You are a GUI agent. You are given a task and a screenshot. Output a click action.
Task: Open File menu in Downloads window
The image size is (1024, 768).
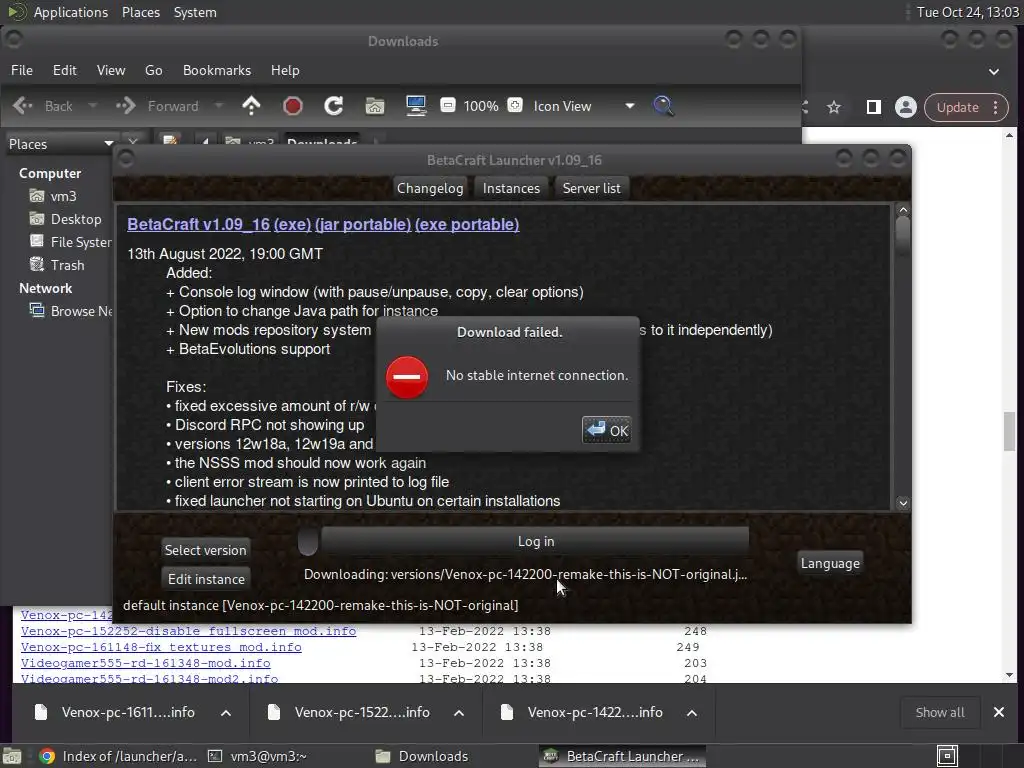point(22,70)
